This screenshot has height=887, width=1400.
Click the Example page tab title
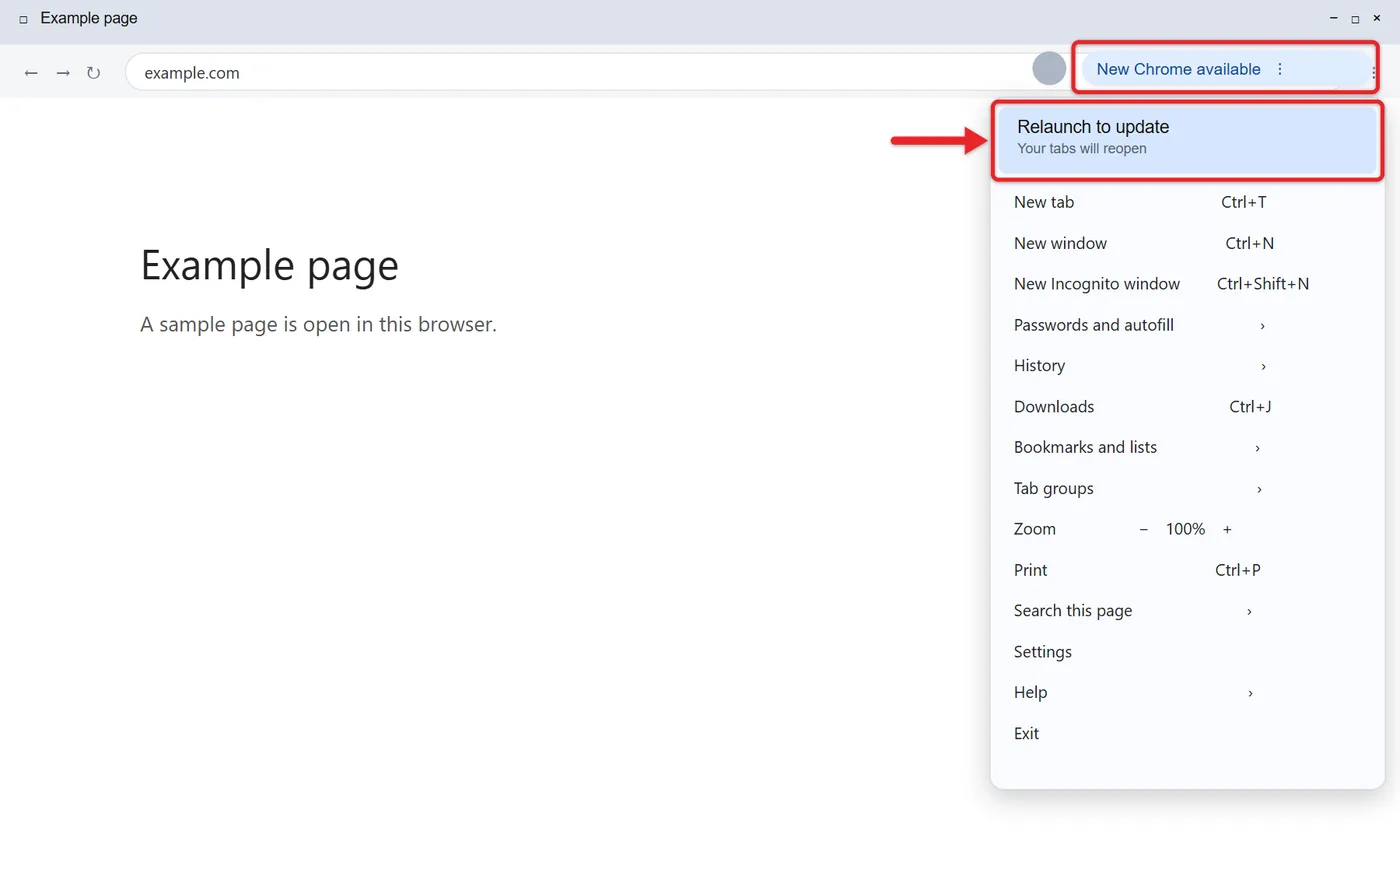pyautogui.click(x=89, y=18)
